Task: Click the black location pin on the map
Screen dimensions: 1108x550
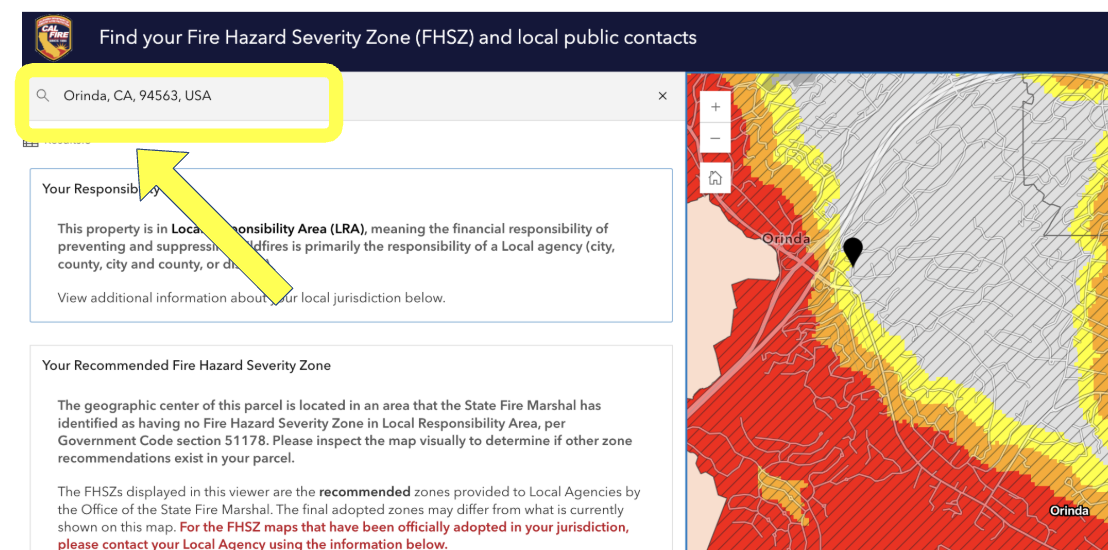Action: (x=852, y=251)
